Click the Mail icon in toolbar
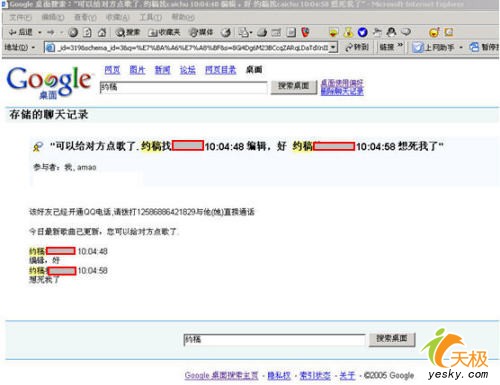This screenshot has width=500, height=385. (x=244, y=32)
